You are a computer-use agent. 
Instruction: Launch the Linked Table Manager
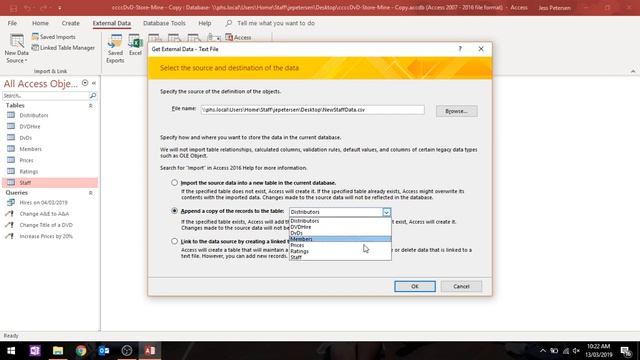click(63, 48)
